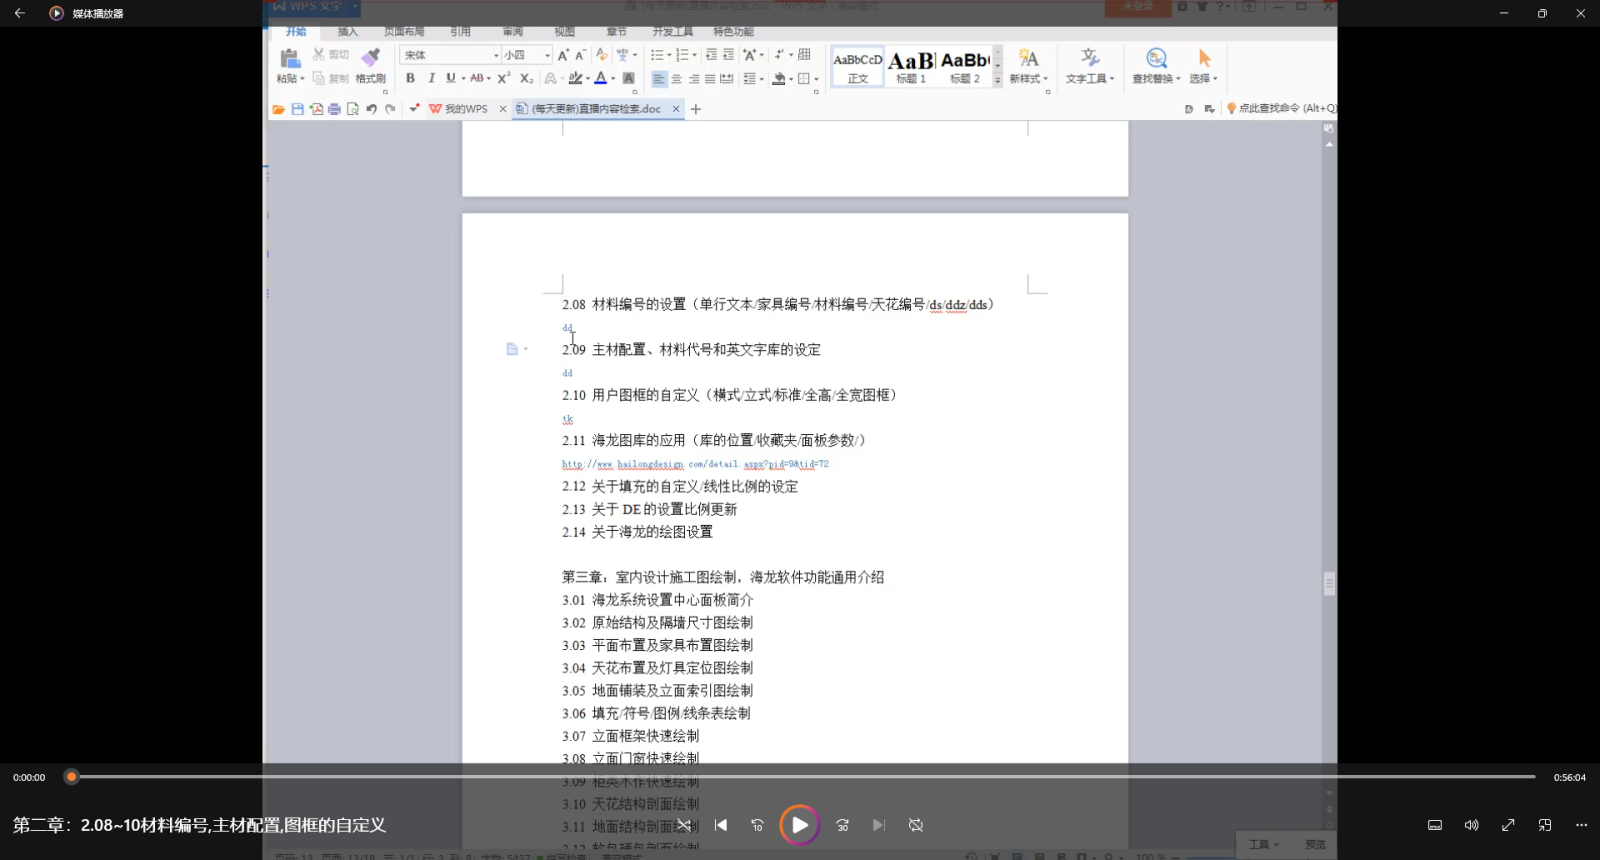Skip forward 30 seconds

click(842, 825)
